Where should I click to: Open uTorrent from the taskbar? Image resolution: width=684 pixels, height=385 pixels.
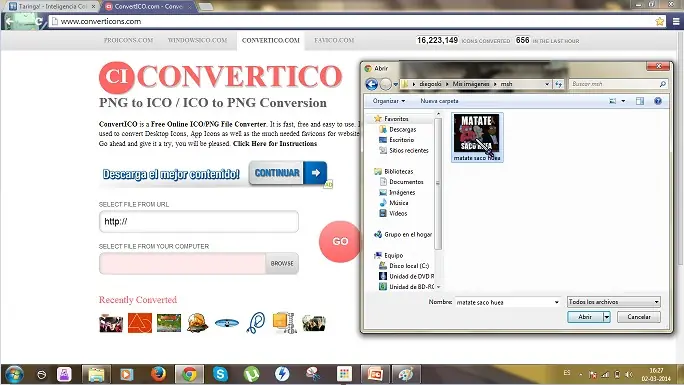[251, 374]
